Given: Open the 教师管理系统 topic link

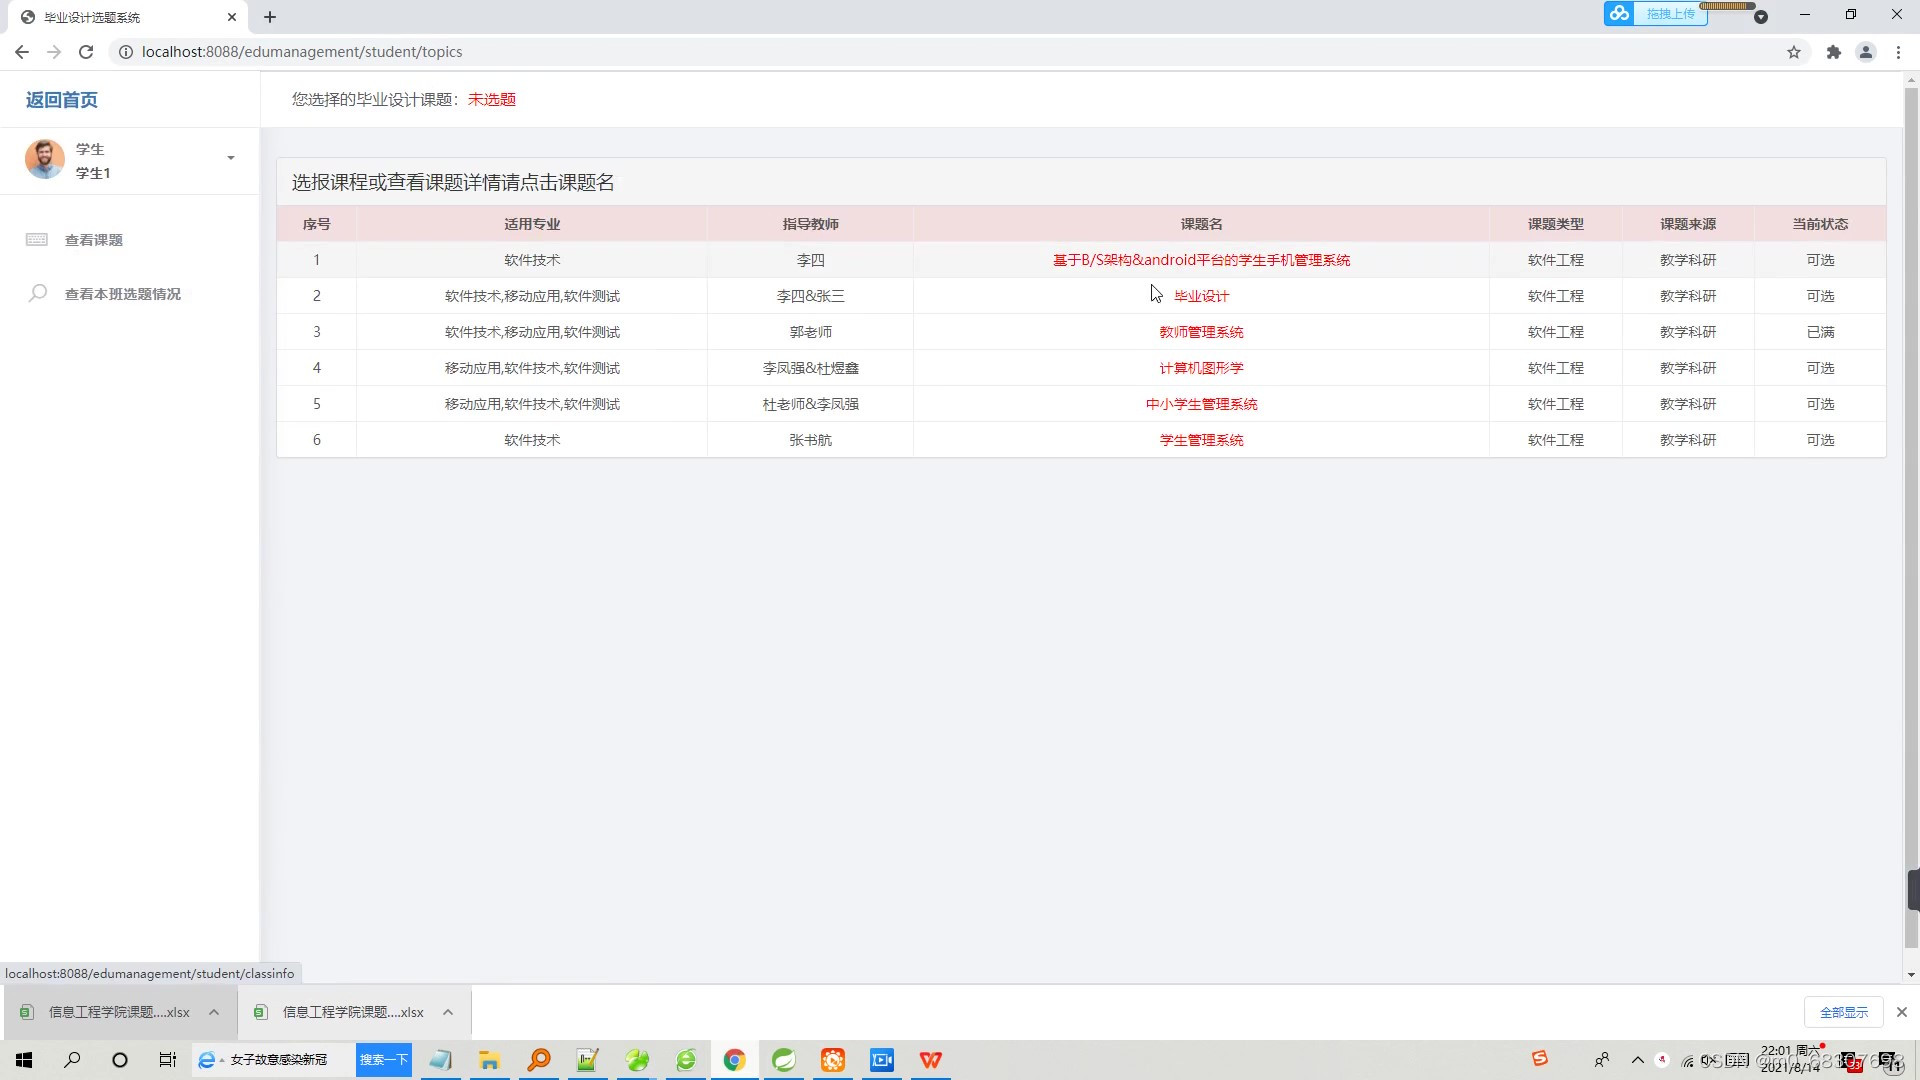Looking at the screenshot, I should click(x=1201, y=332).
